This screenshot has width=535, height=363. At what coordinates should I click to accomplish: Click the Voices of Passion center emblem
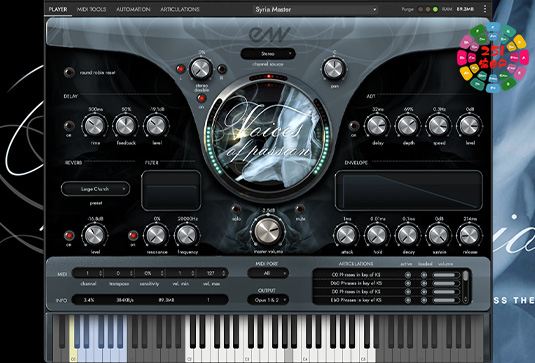point(268,136)
